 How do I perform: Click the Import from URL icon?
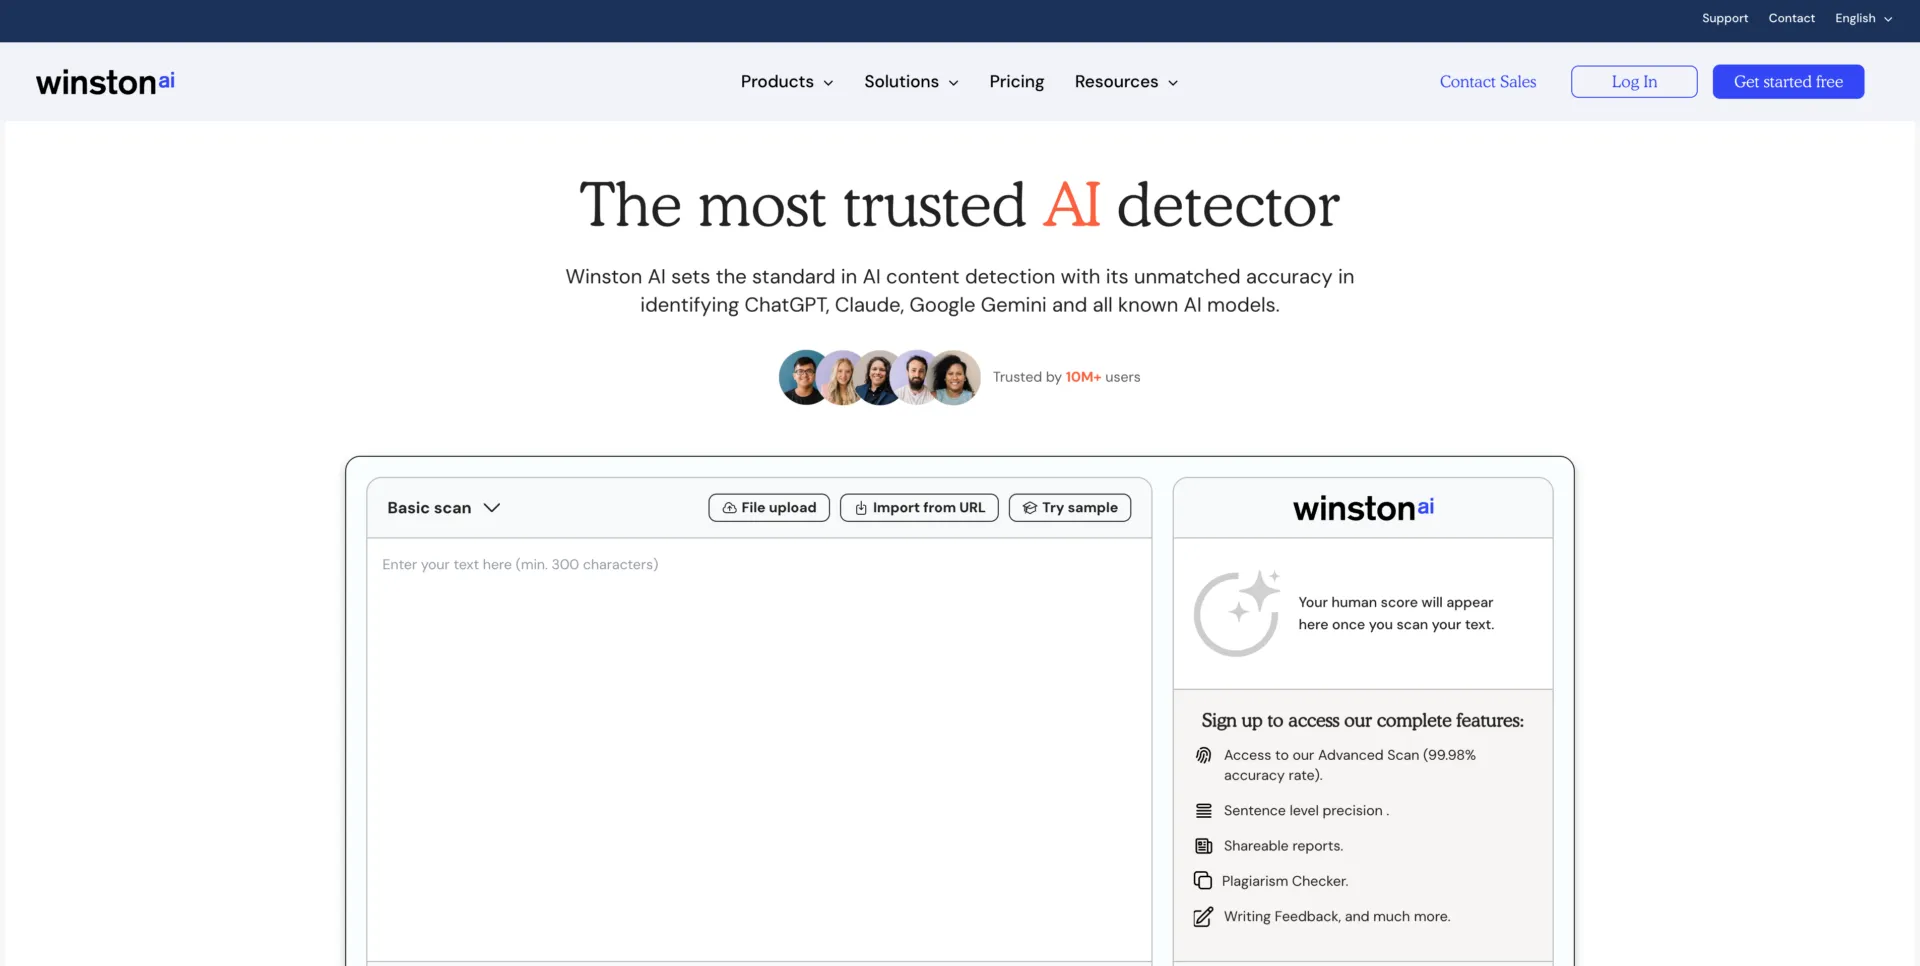pyautogui.click(x=861, y=508)
